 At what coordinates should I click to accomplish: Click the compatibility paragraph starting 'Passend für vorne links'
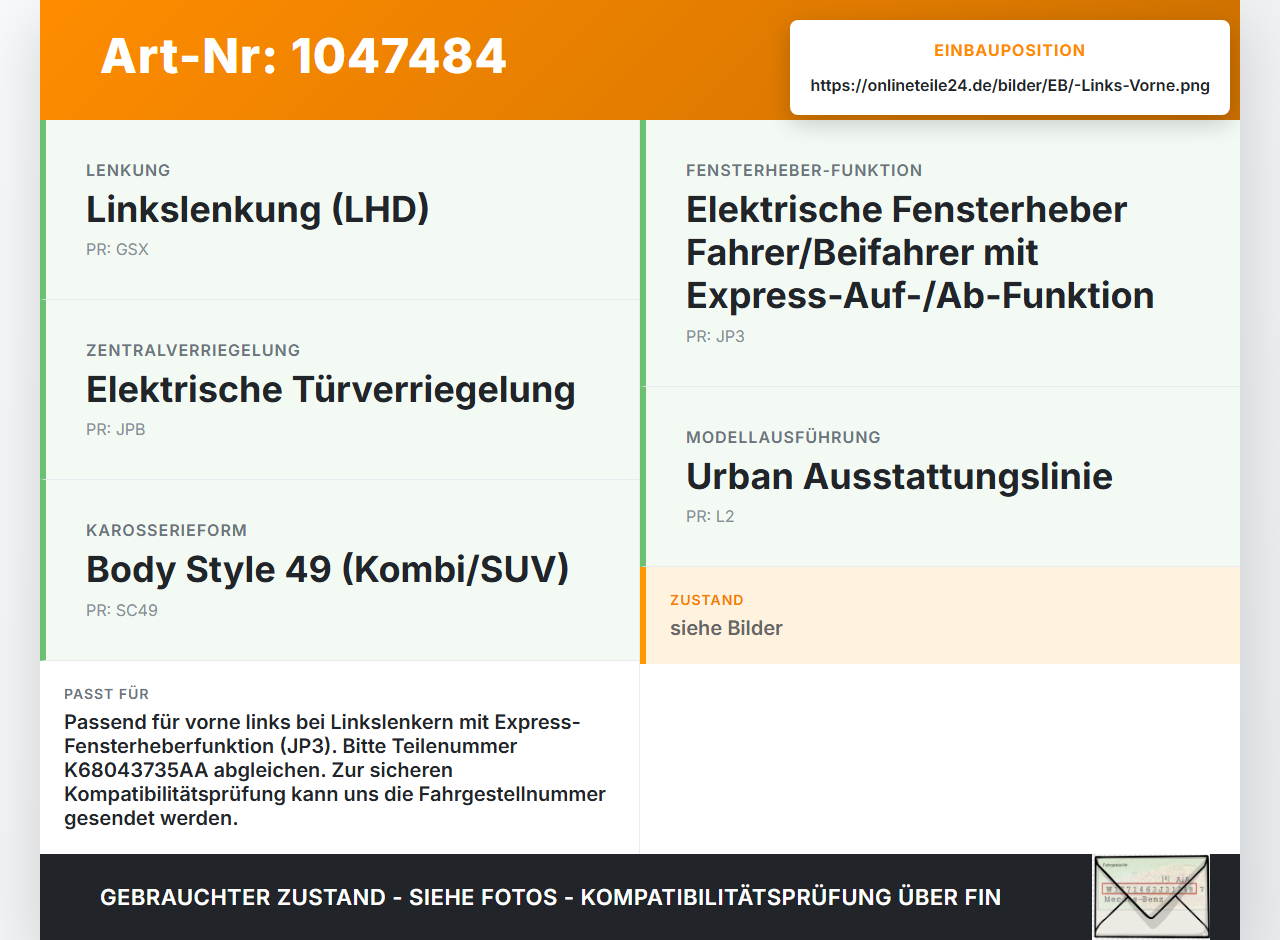click(335, 771)
